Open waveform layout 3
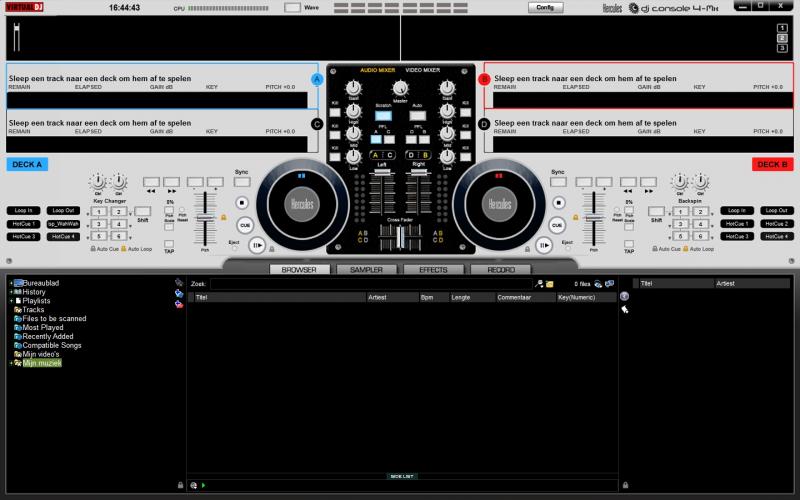 pyautogui.click(x=782, y=48)
